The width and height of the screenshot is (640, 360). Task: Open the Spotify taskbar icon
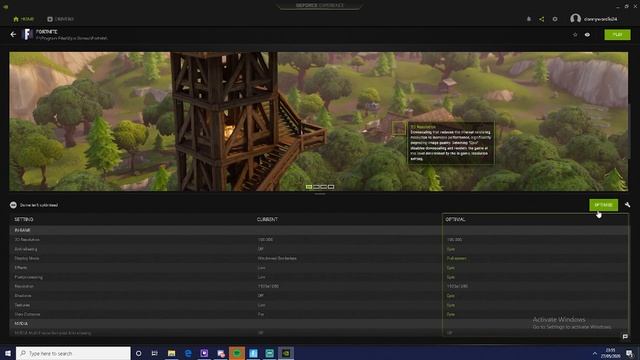coord(237,353)
